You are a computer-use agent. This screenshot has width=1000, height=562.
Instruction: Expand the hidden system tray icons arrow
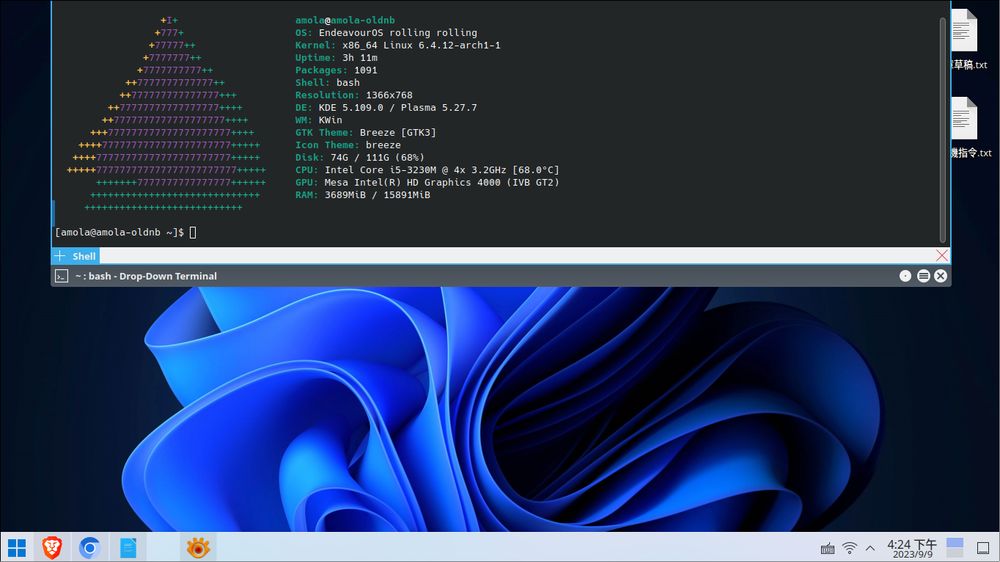pos(870,548)
